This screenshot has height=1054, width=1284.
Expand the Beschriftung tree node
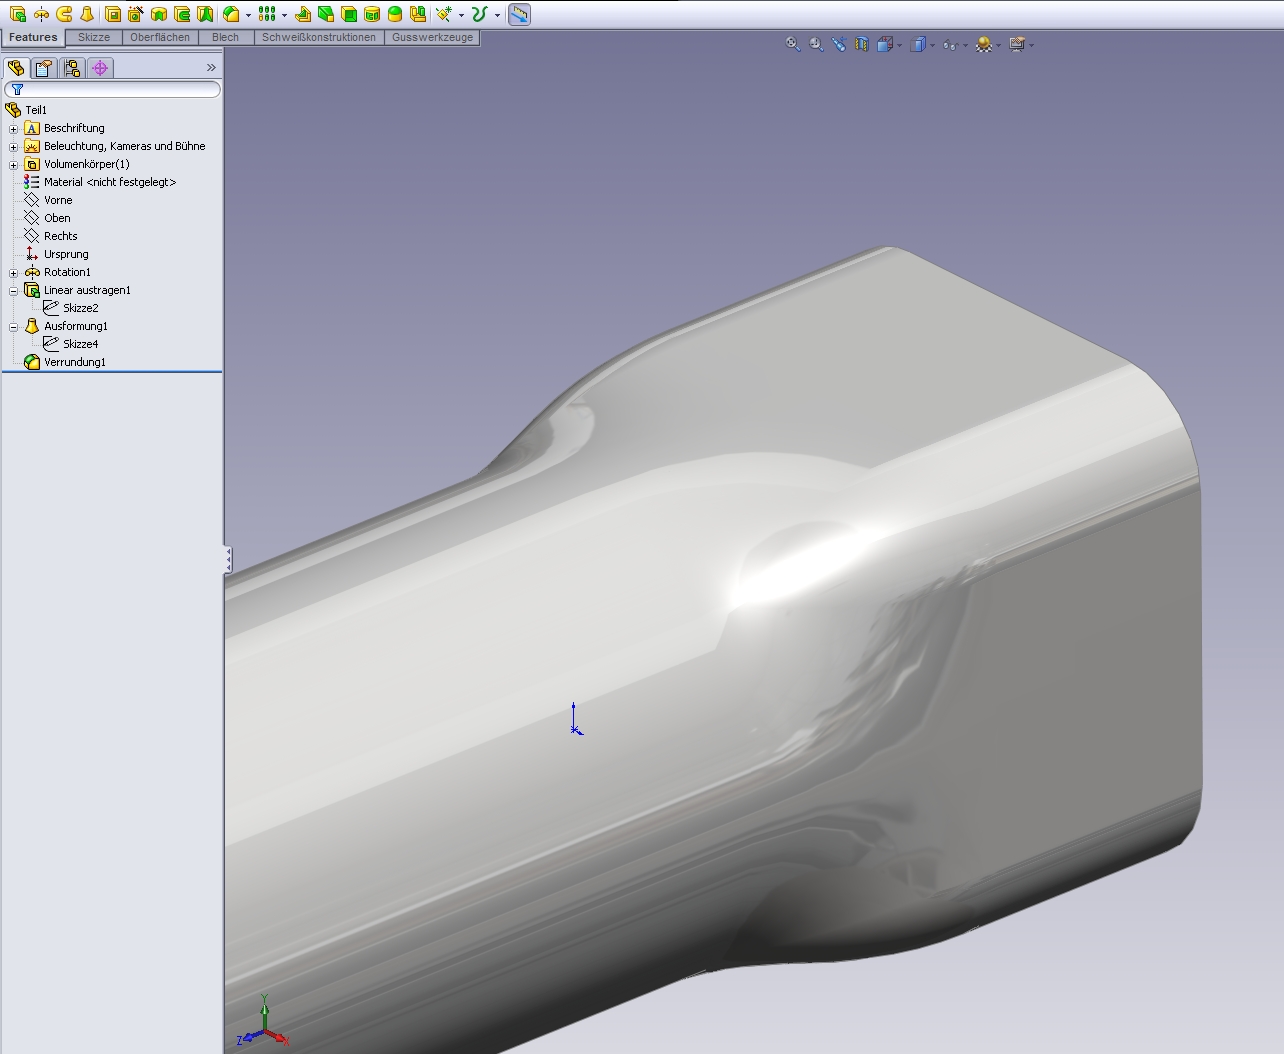(x=13, y=128)
